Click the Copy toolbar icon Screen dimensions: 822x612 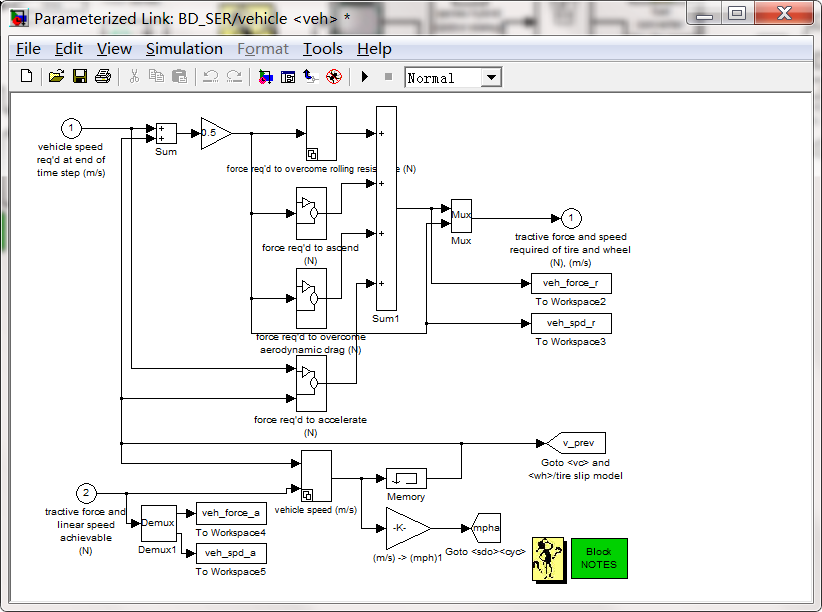[156, 77]
